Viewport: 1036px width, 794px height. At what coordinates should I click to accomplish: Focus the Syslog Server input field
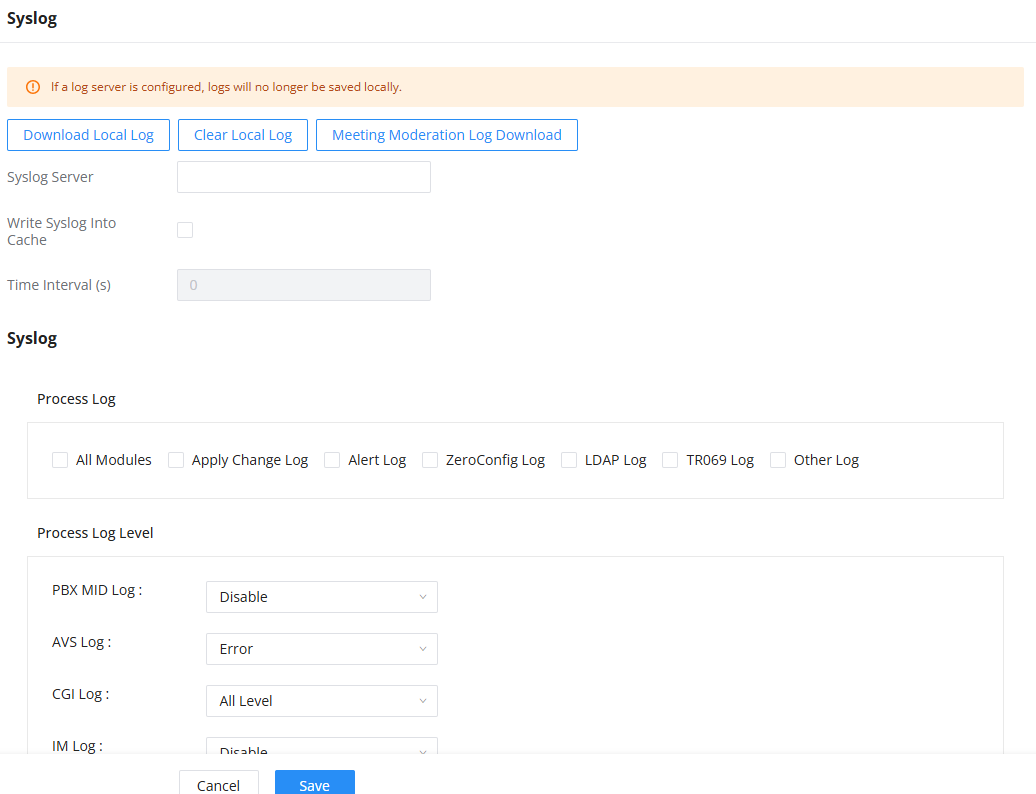304,177
